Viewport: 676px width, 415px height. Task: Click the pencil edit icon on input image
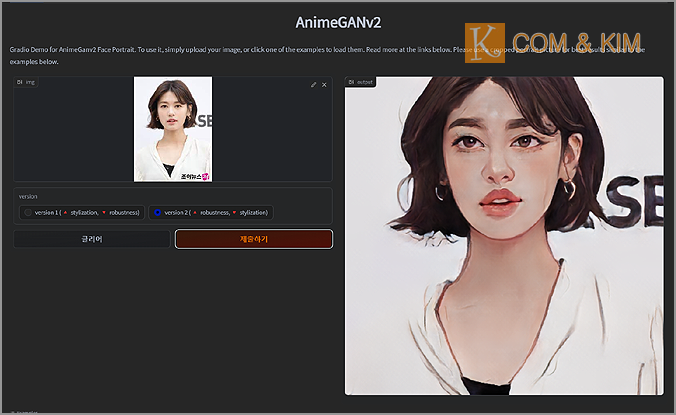tap(313, 85)
